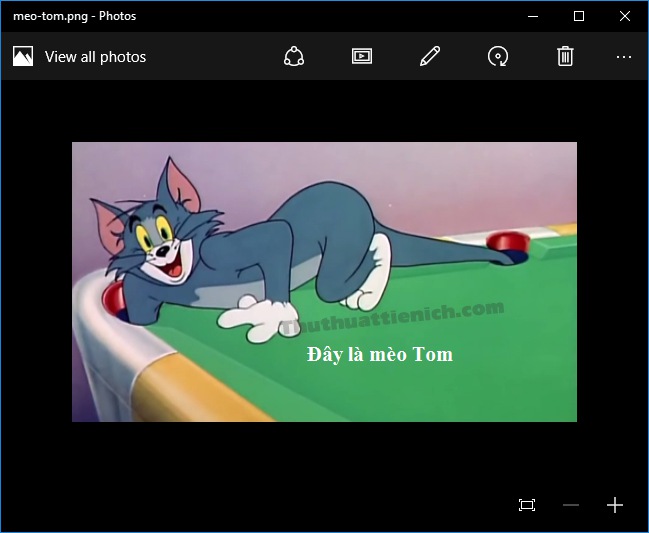Open Edit using the pencil icon
The image size is (649, 533).
[430, 57]
